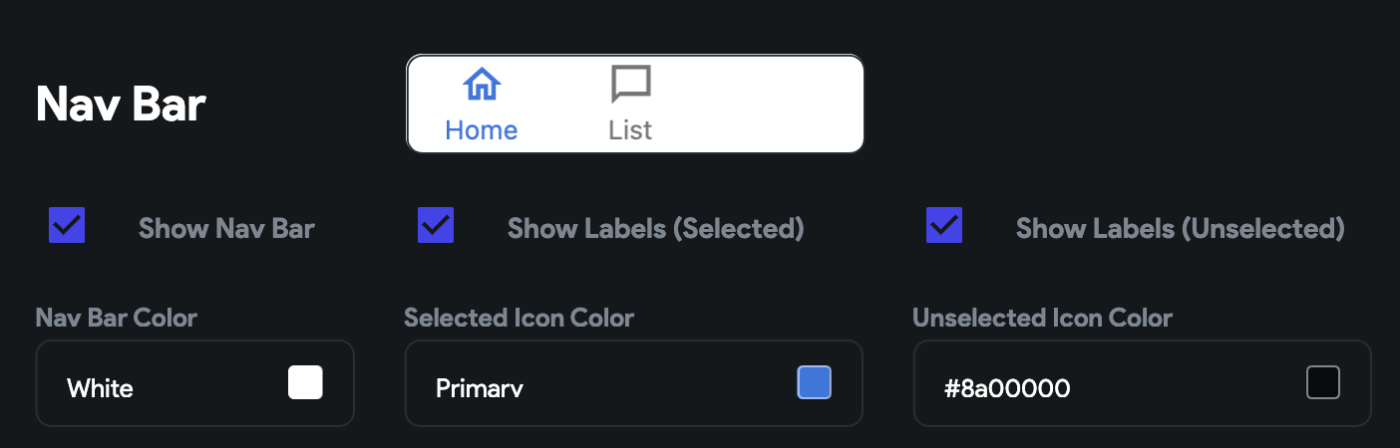Click the "Show Nav Bar" label text

pyautogui.click(x=226, y=229)
